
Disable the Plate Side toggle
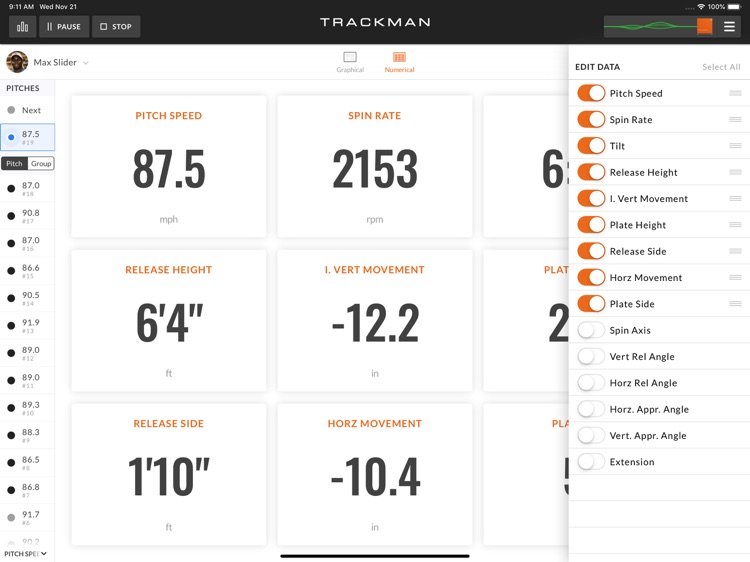coord(591,303)
